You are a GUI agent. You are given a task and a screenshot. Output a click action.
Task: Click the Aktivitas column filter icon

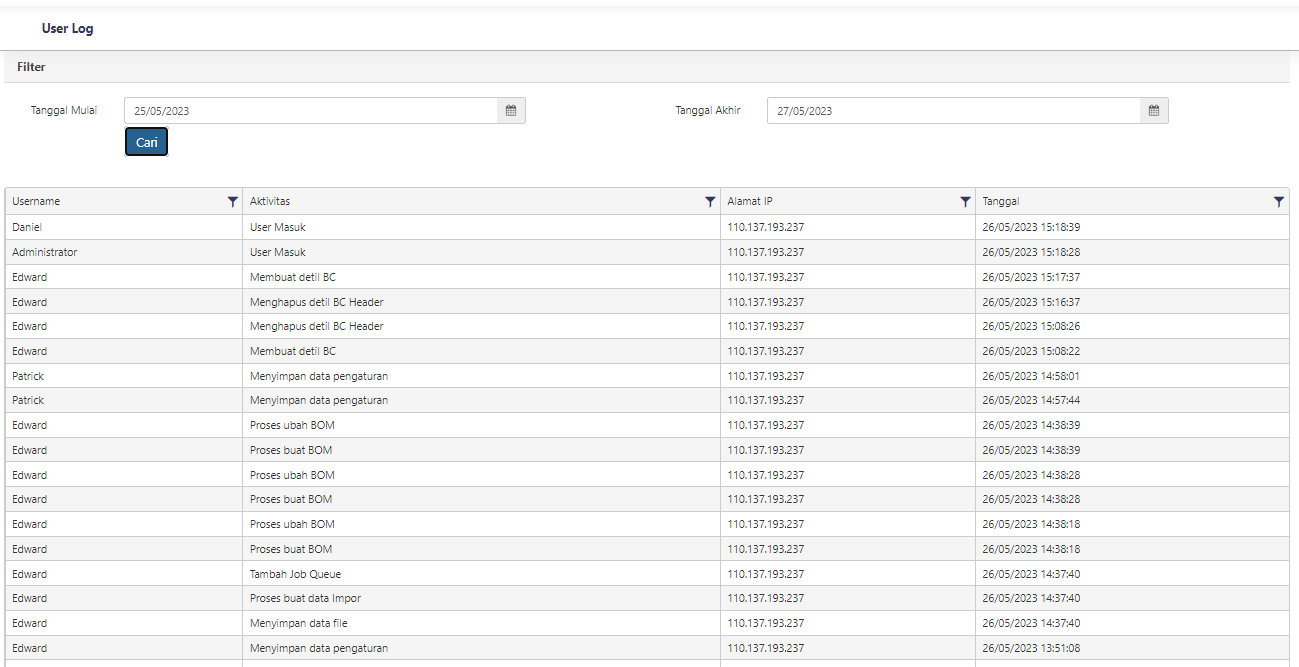pos(710,202)
